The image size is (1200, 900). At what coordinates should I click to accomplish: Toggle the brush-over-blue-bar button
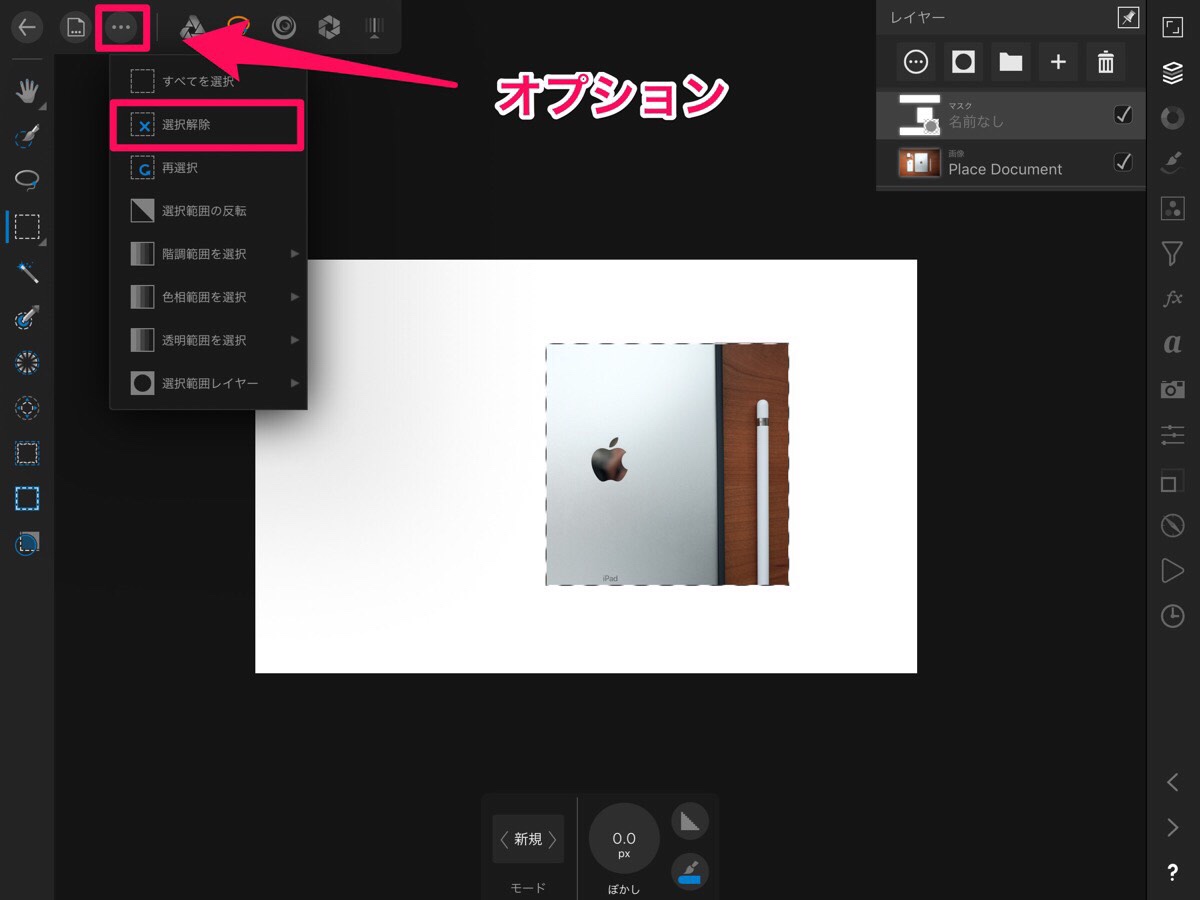click(x=690, y=871)
